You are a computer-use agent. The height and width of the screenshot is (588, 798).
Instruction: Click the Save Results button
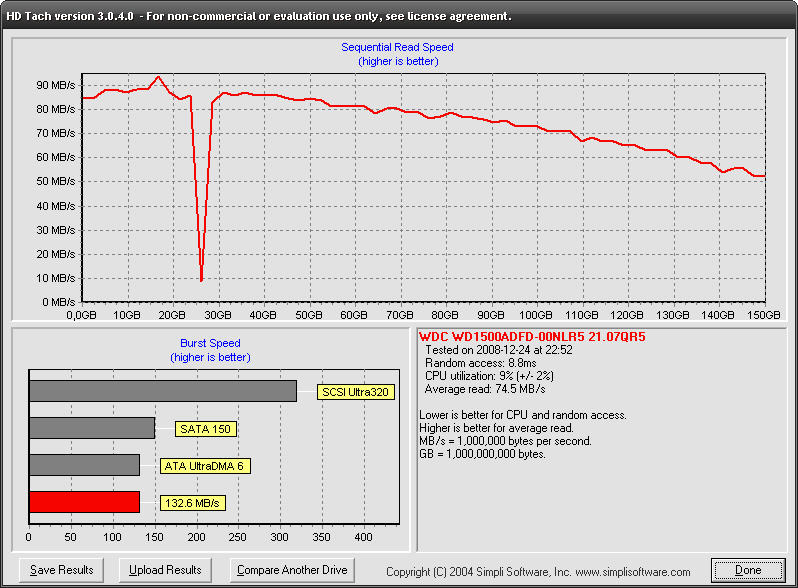(61, 570)
